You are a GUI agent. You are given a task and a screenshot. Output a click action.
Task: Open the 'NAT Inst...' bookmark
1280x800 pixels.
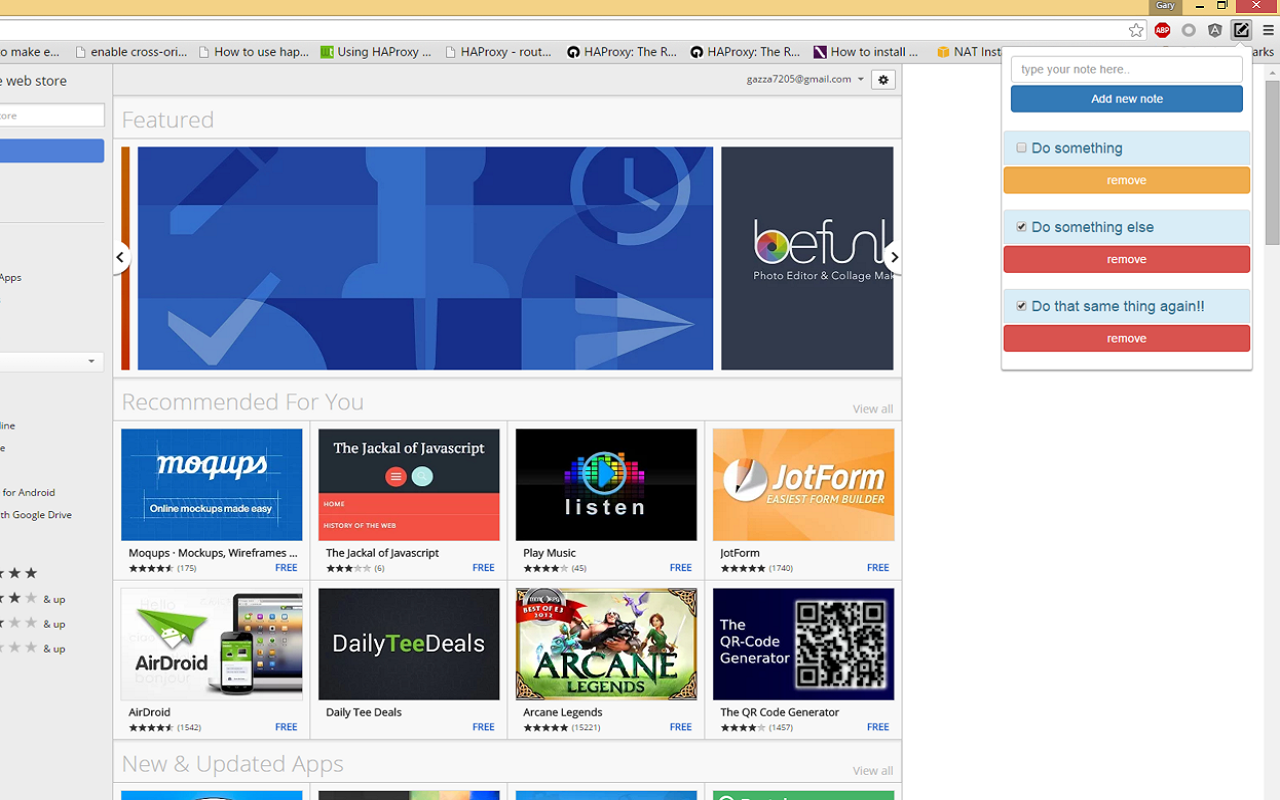click(969, 52)
